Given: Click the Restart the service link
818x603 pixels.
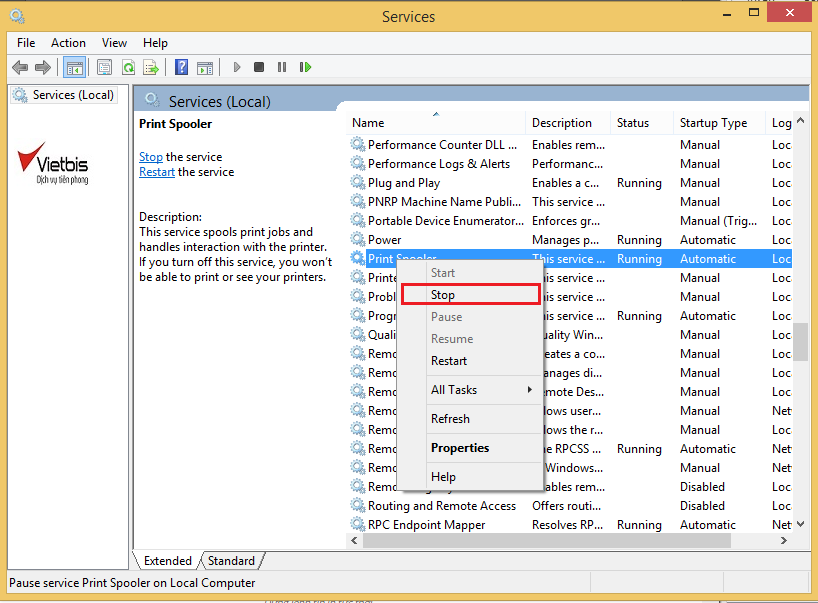Looking at the screenshot, I should point(157,172).
